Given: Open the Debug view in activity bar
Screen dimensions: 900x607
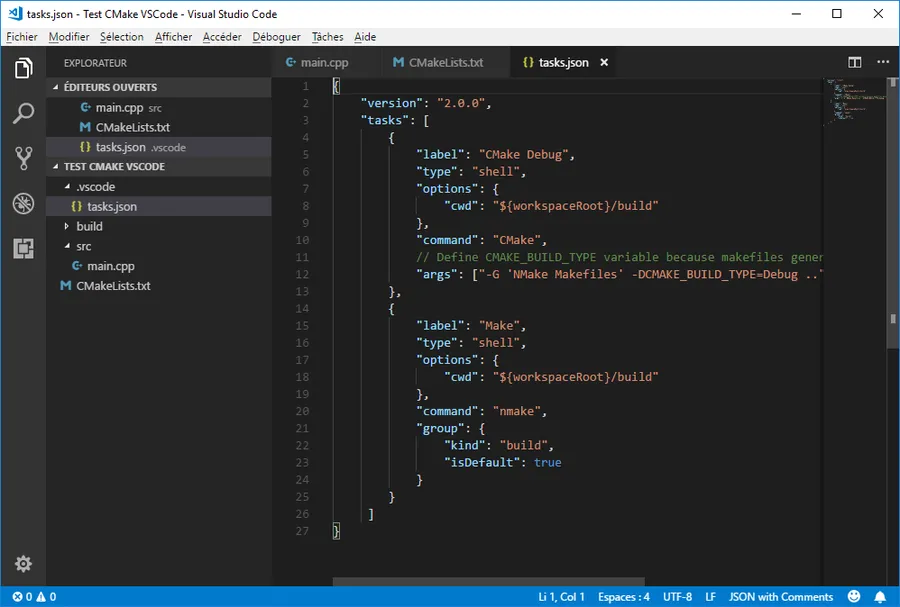Looking at the screenshot, I should [x=23, y=204].
